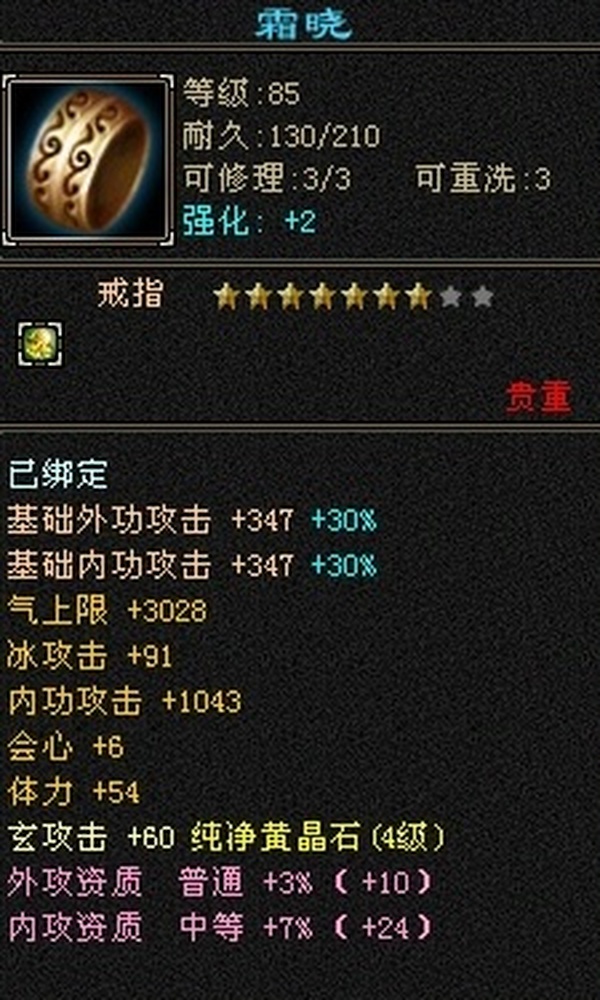Click the item title 霜晓
Viewport: 600px width, 1000px height.
304,24
